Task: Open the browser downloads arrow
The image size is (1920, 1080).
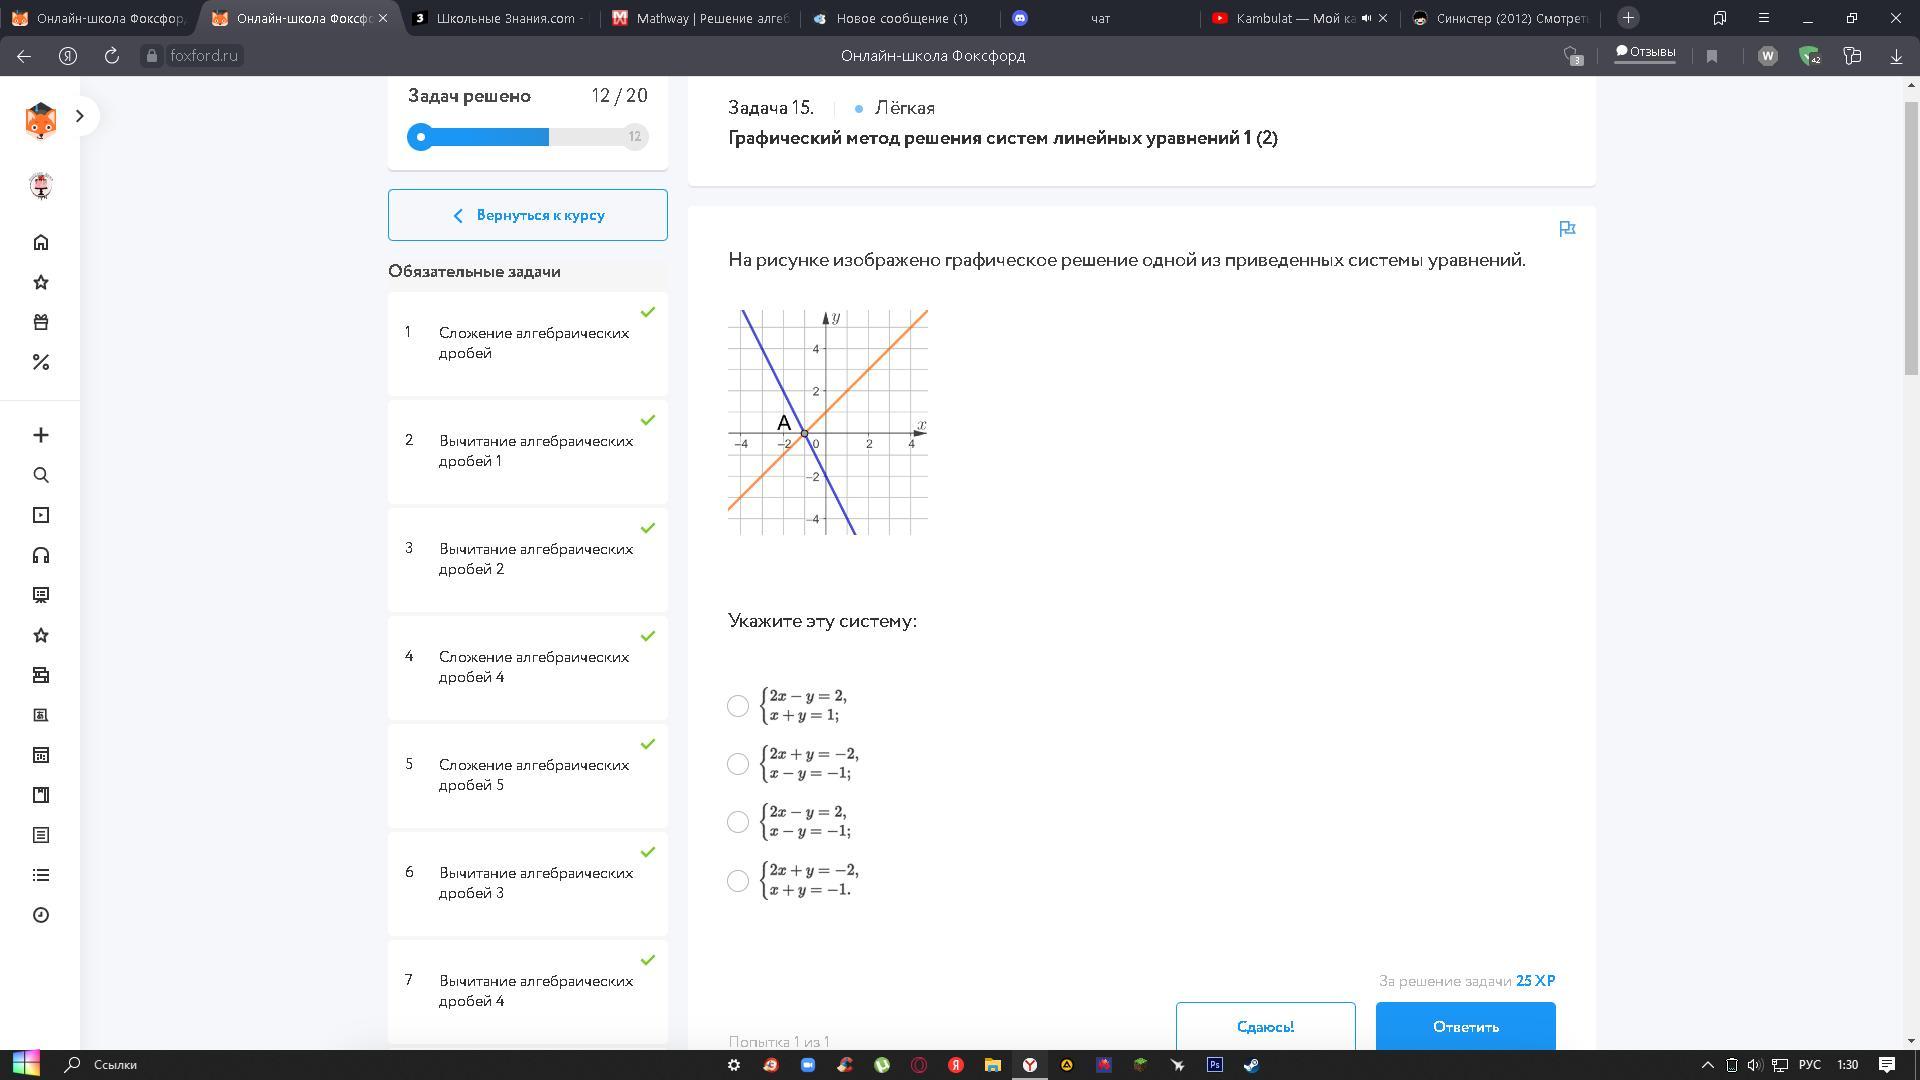Action: pyautogui.click(x=1895, y=56)
